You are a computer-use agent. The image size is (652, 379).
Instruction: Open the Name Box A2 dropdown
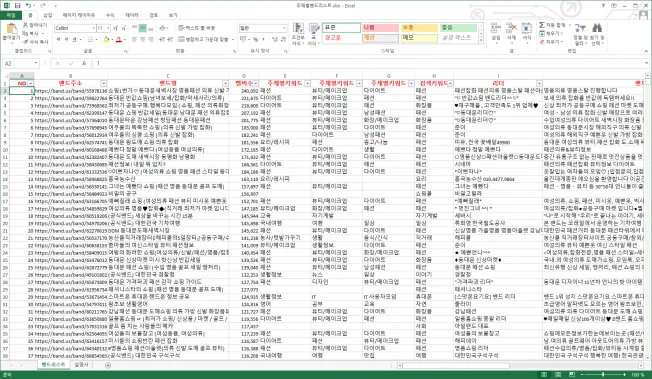point(36,63)
